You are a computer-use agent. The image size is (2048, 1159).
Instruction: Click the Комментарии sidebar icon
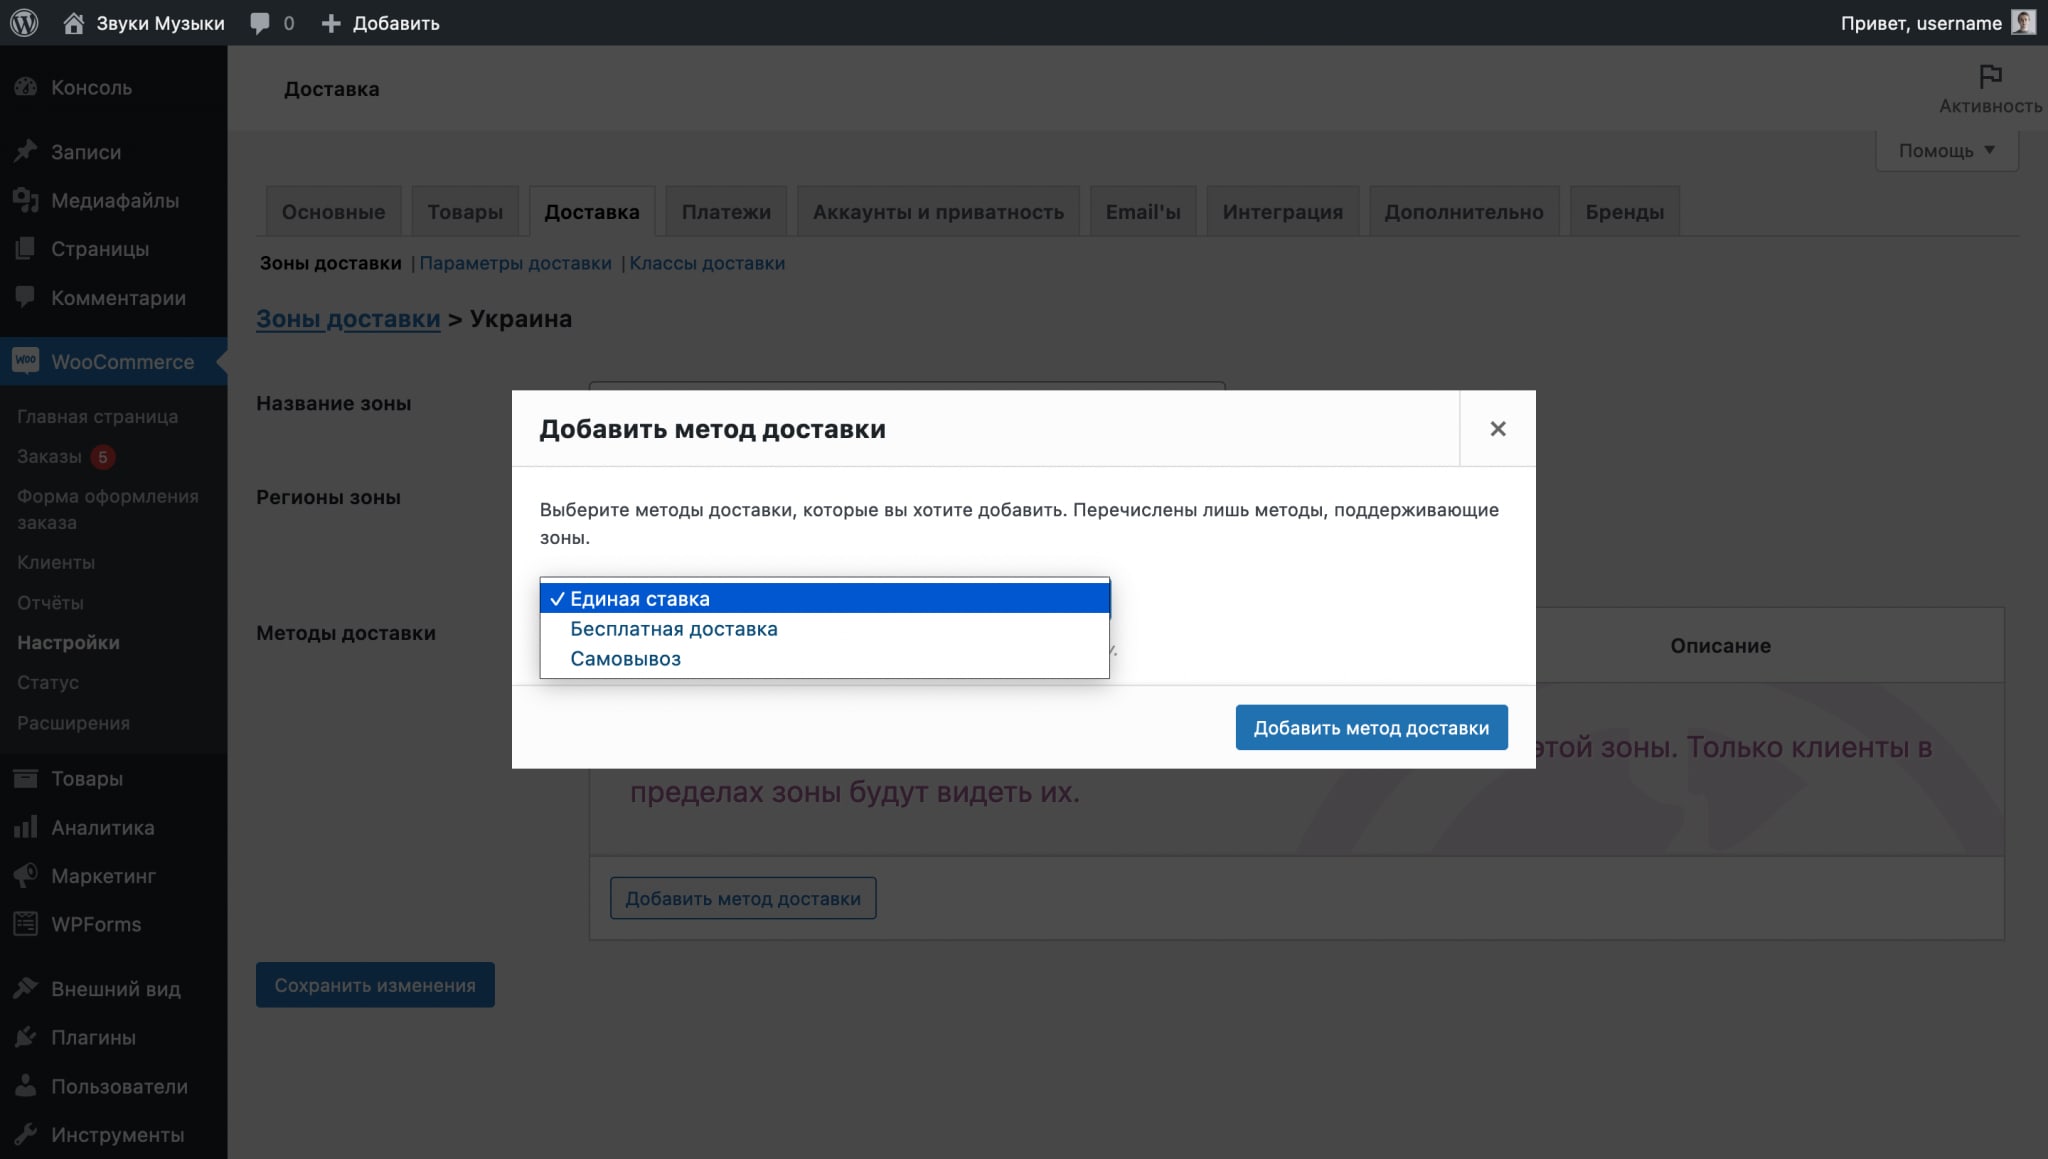26,297
